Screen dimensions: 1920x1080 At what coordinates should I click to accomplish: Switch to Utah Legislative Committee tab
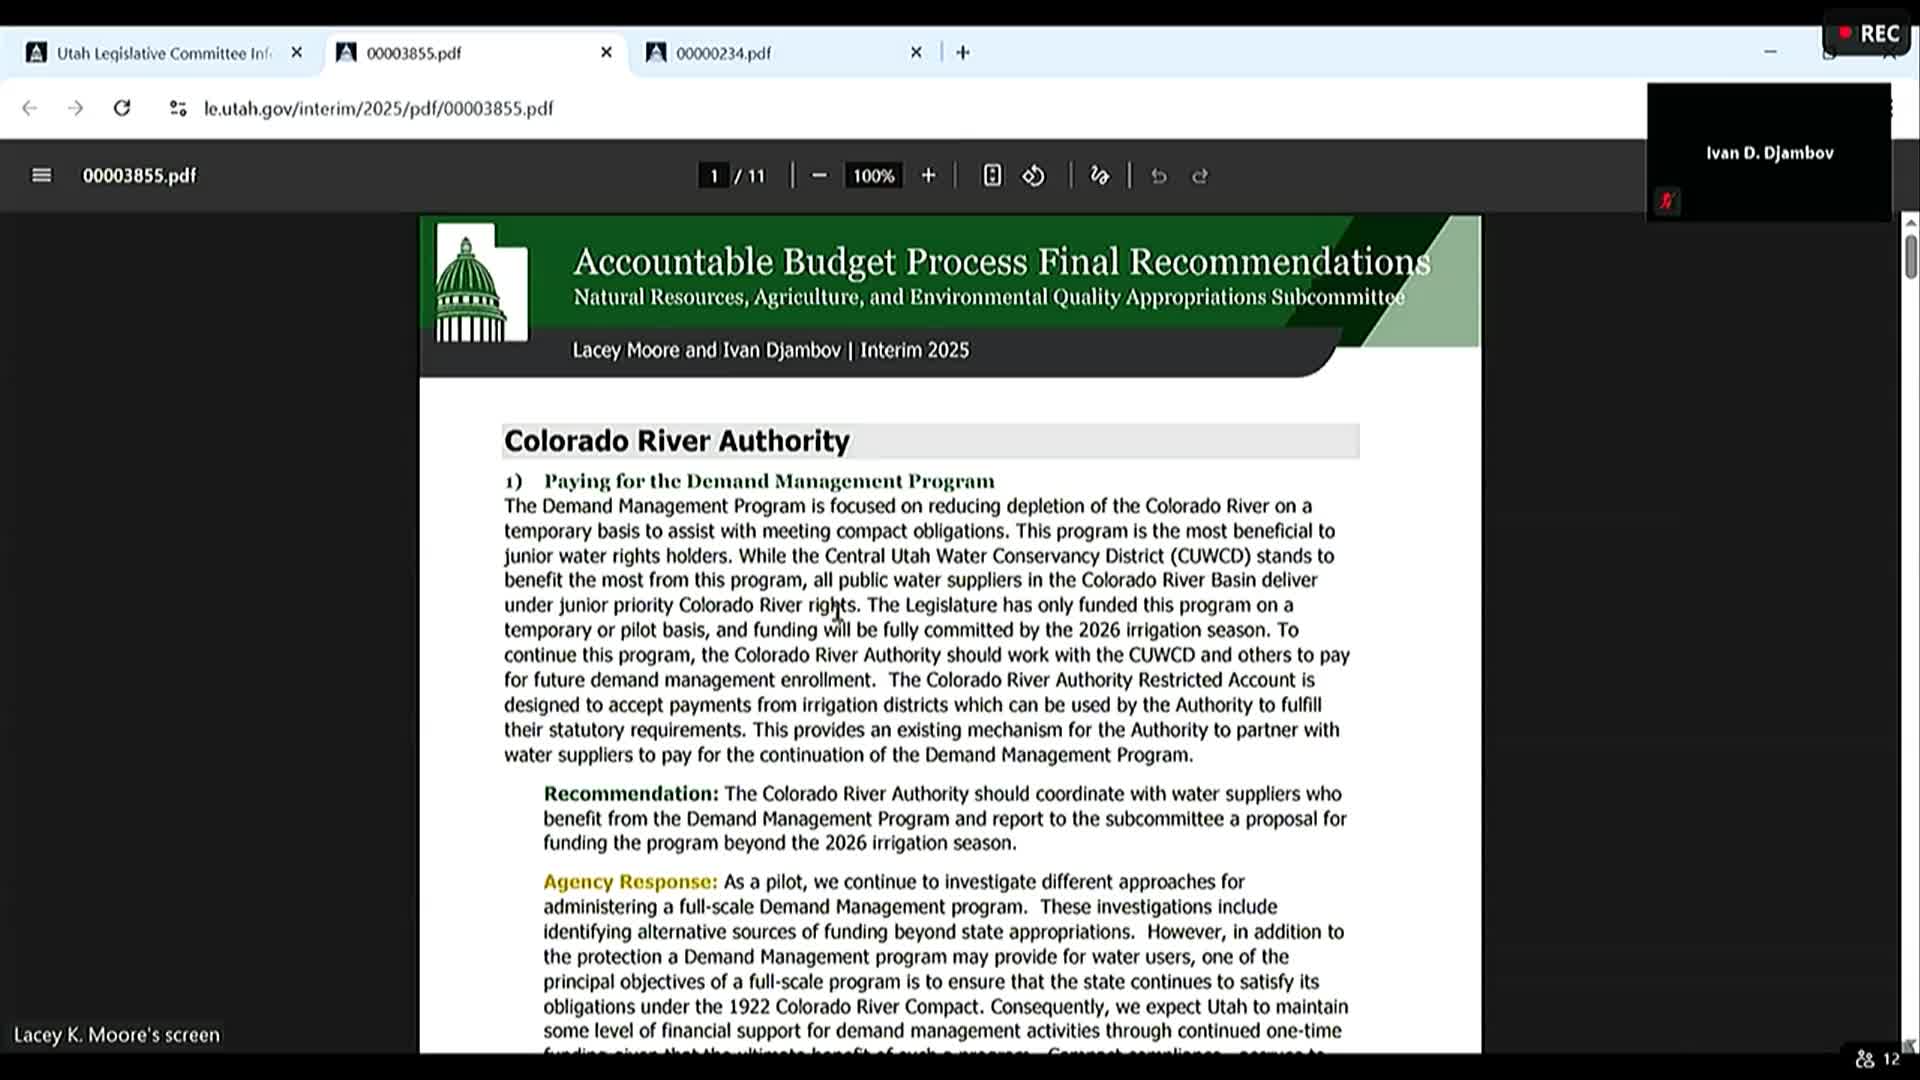click(x=160, y=53)
